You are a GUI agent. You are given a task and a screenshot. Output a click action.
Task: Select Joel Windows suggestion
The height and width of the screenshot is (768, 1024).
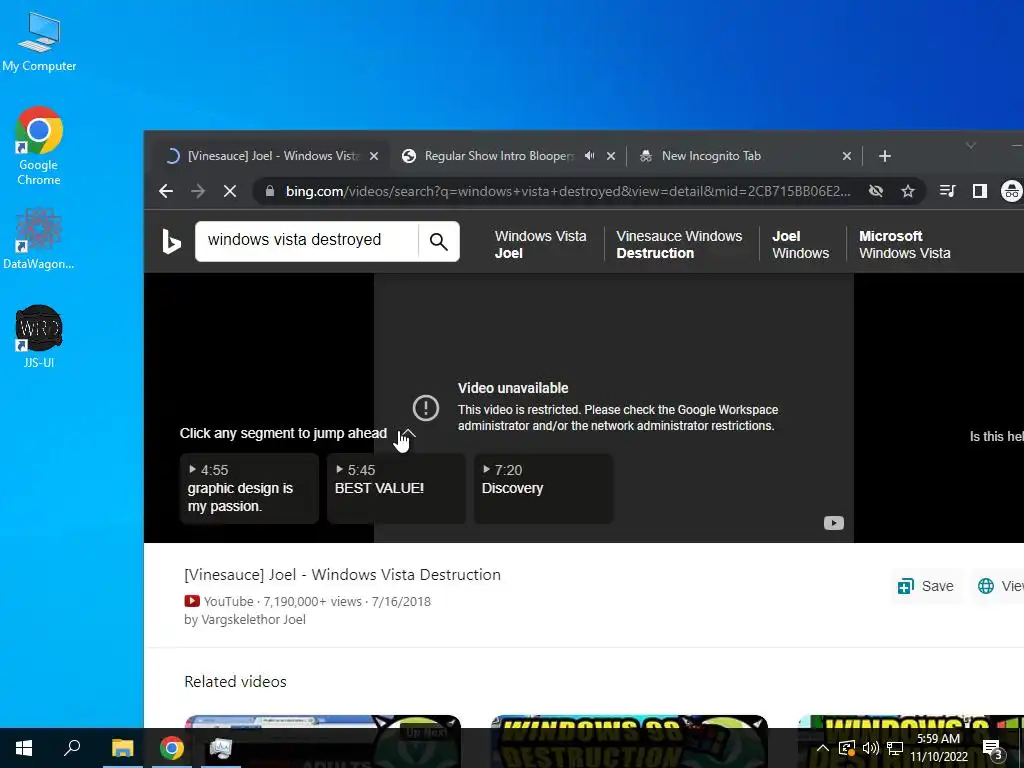click(800, 245)
